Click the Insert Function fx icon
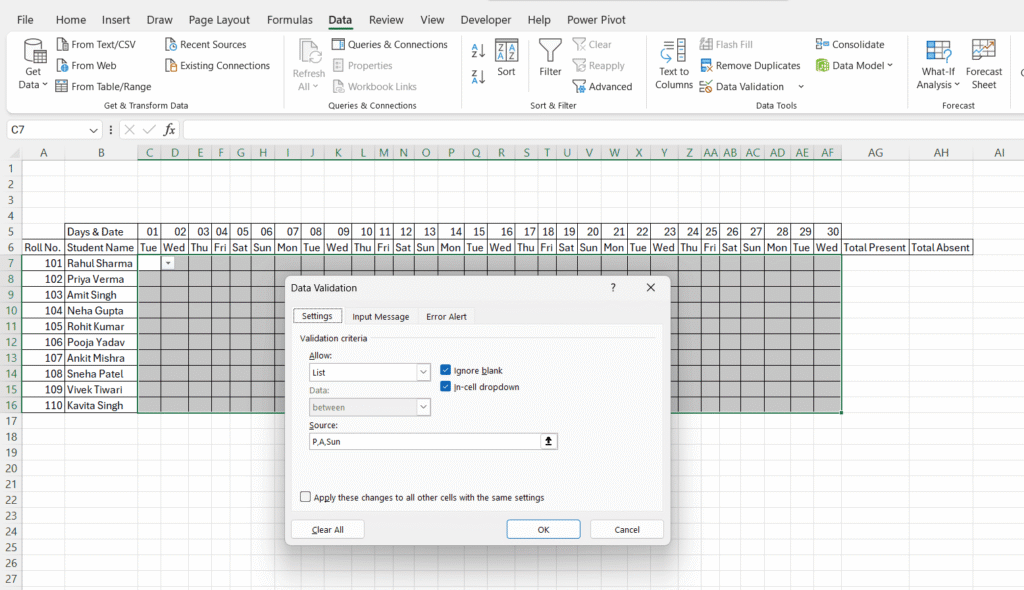The height and width of the screenshot is (590, 1024). [x=169, y=129]
